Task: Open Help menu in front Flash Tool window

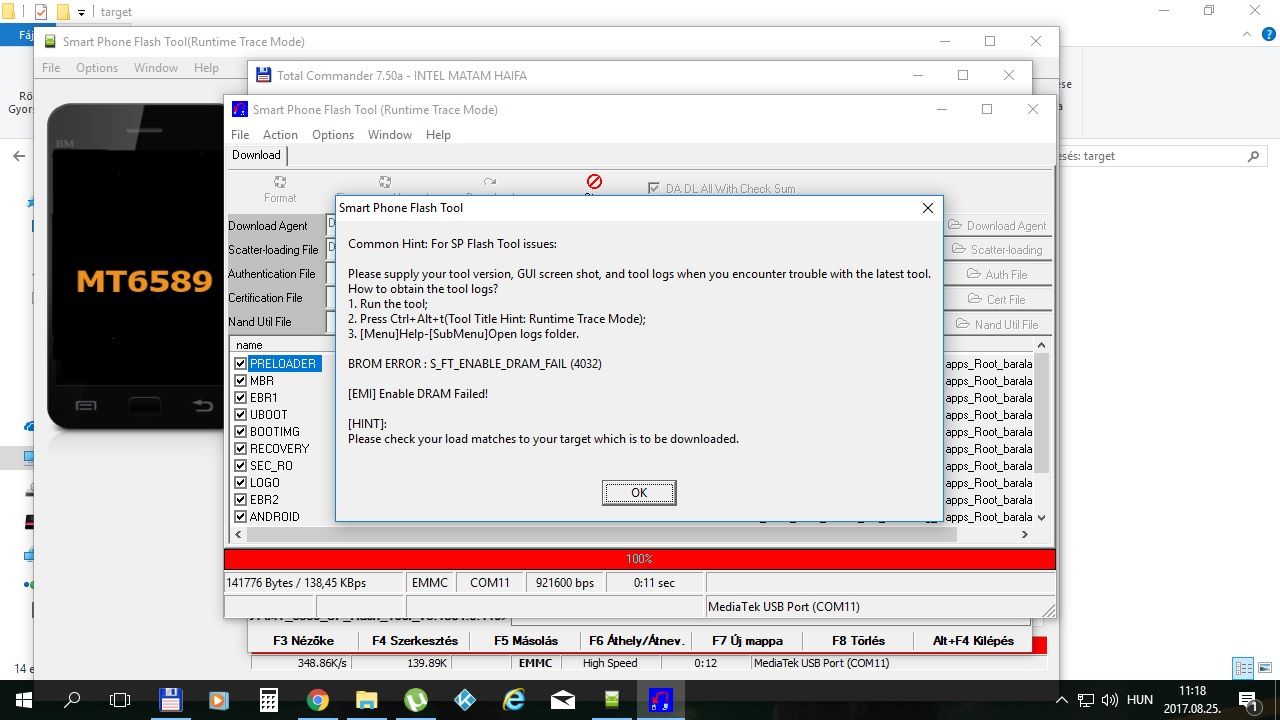Action: pyautogui.click(x=438, y=135)
